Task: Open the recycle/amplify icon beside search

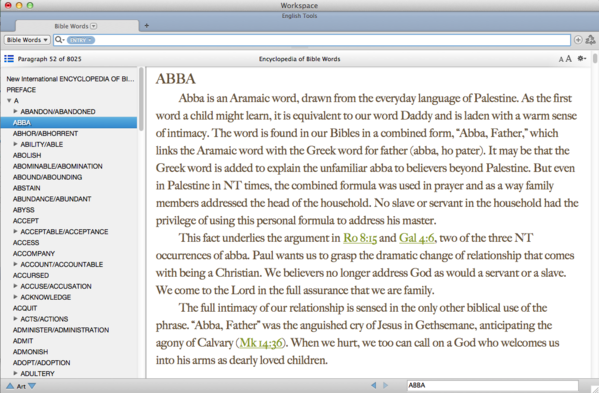Action: tap(590, 39)
